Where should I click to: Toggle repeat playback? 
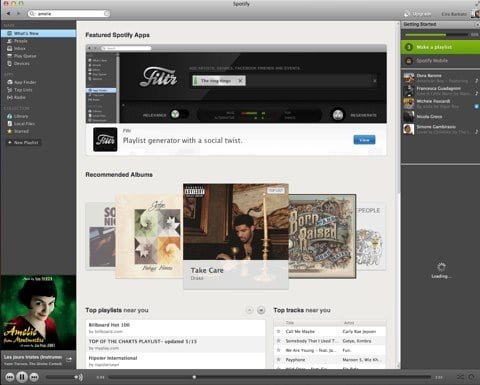tap(471, 377)
